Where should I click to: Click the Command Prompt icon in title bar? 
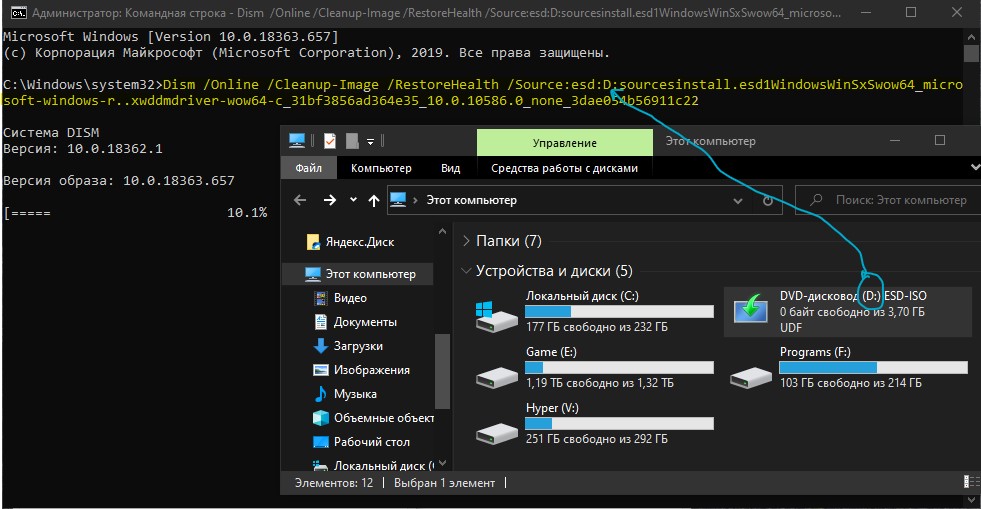(x=19, y=13)
